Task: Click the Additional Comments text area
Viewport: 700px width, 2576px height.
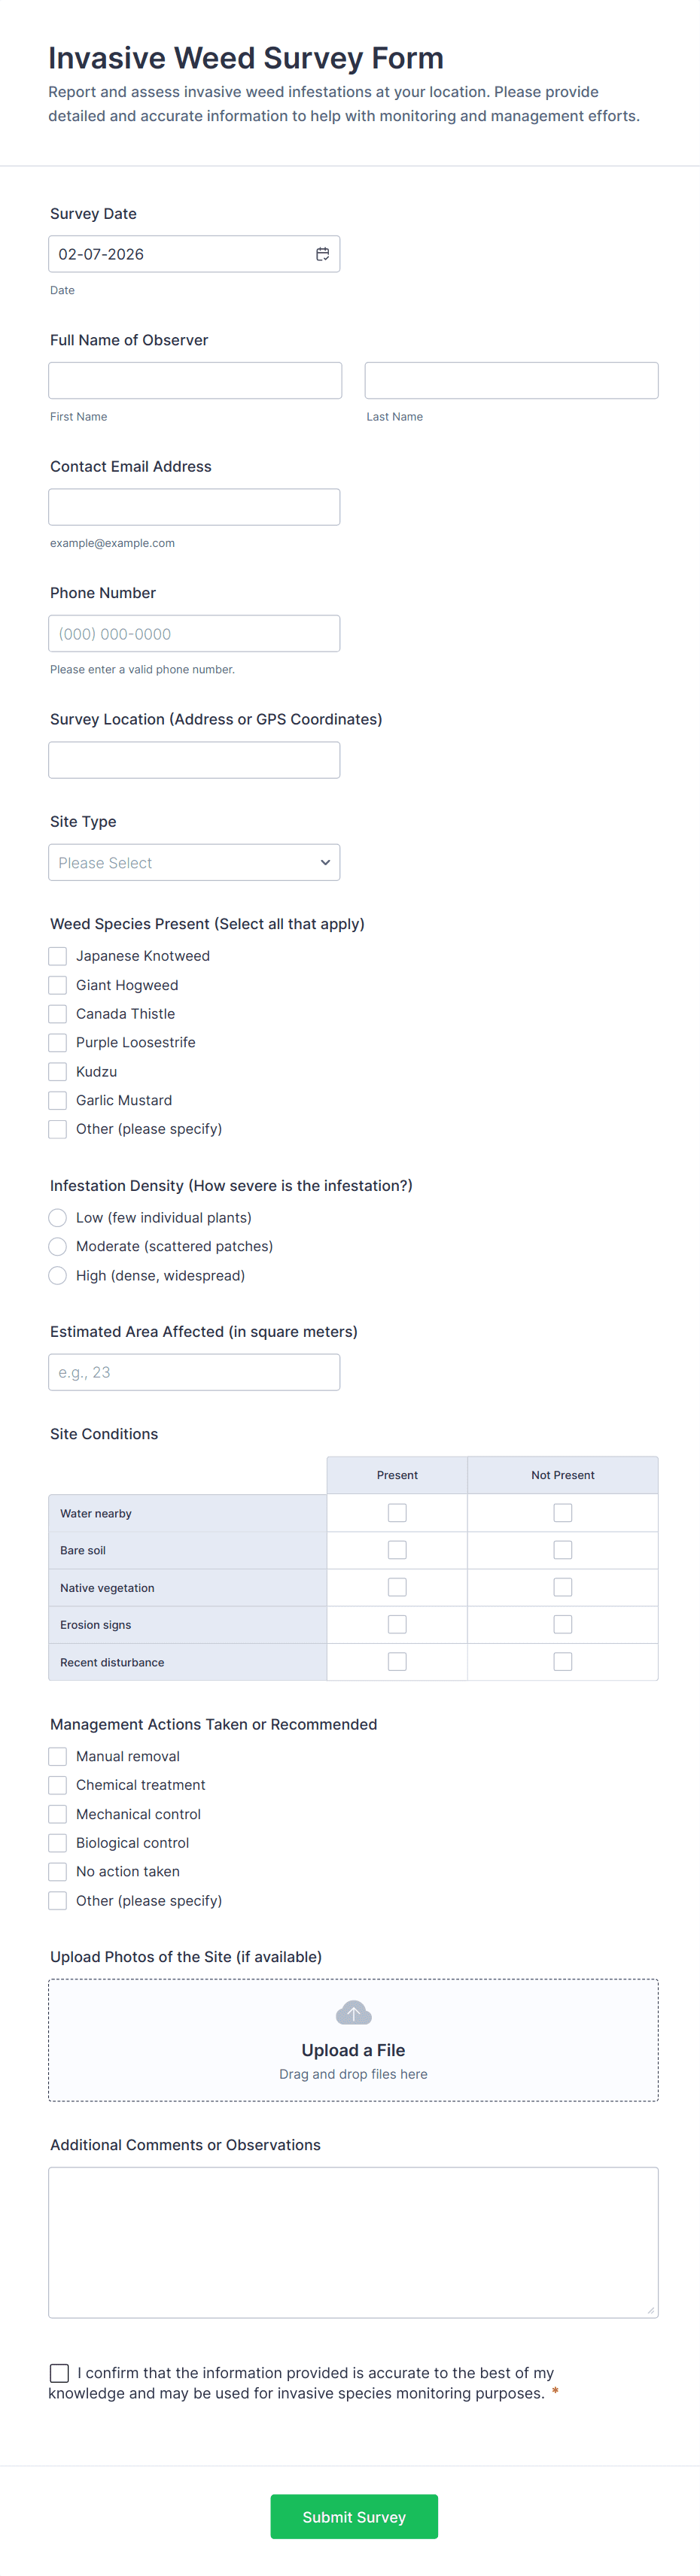Action: (x=353, y=2242)
